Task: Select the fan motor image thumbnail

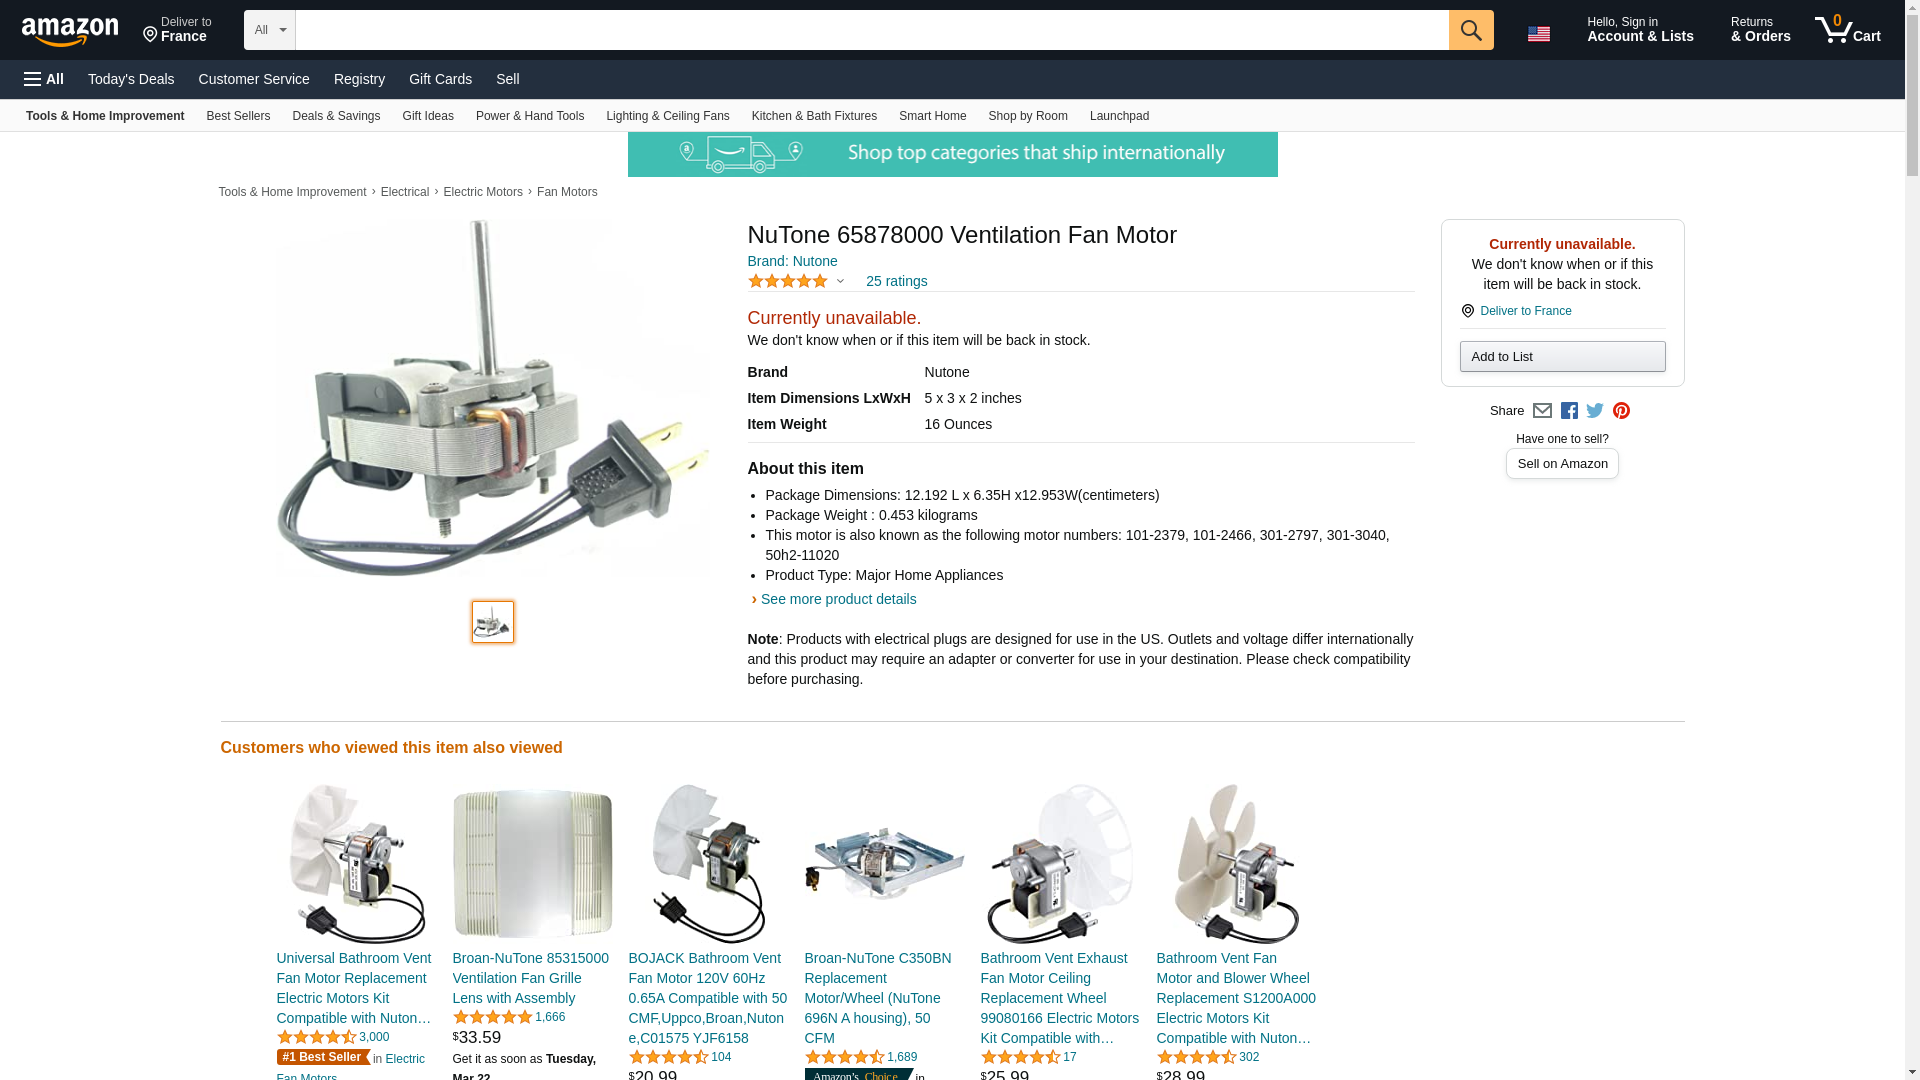Action: [493, 622]
